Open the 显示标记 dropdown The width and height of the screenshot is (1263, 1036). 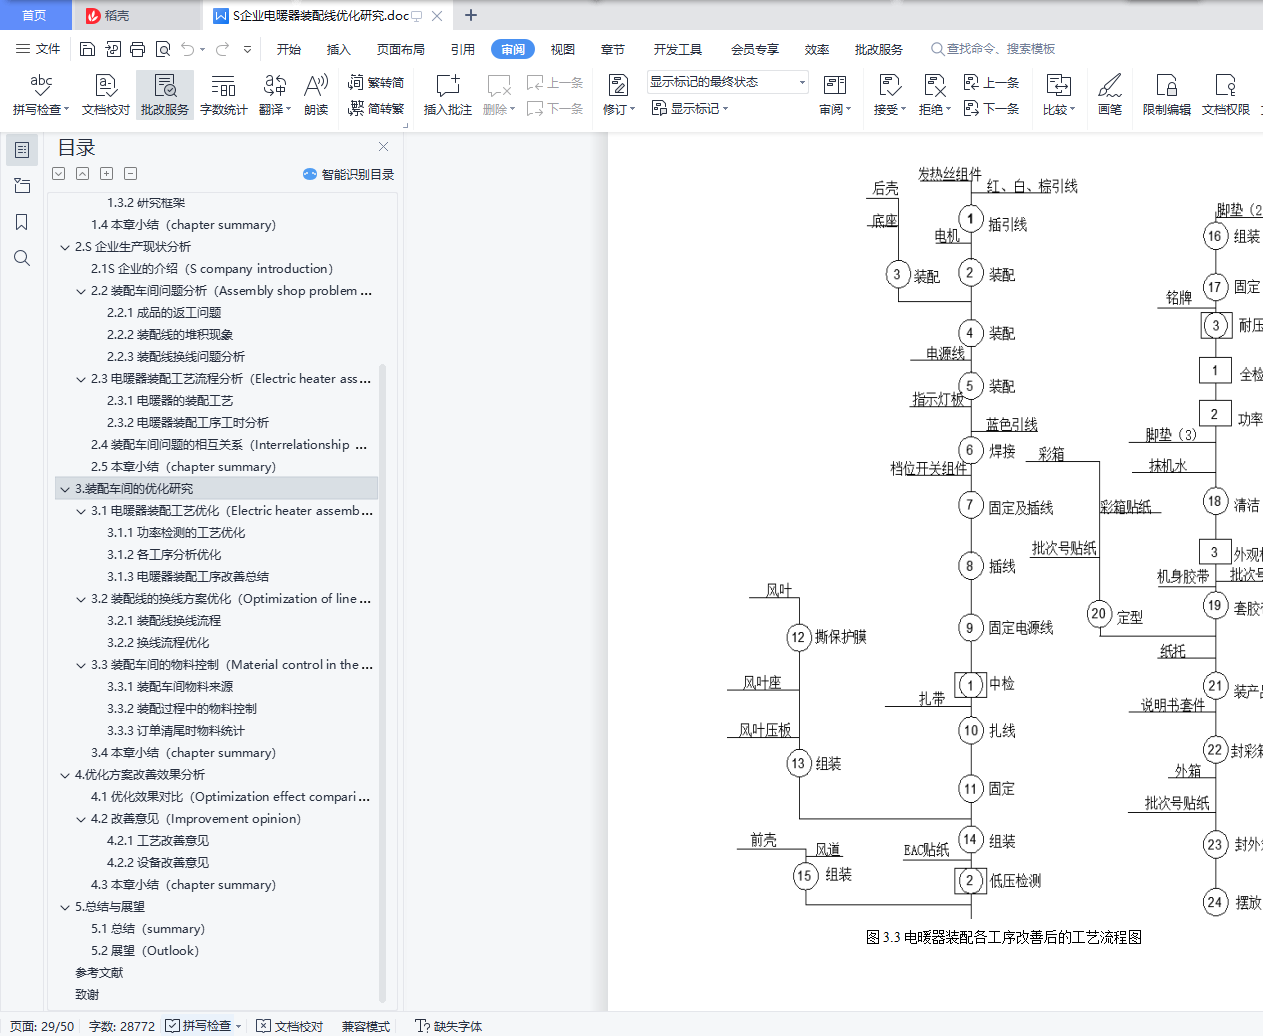coord(690,108)
